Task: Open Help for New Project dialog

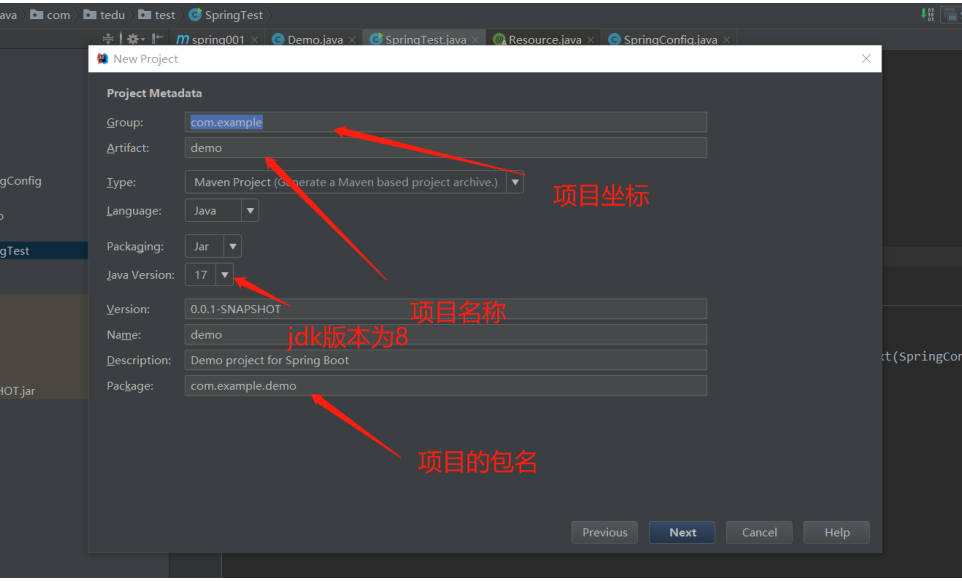Action: tap(836, 533)
